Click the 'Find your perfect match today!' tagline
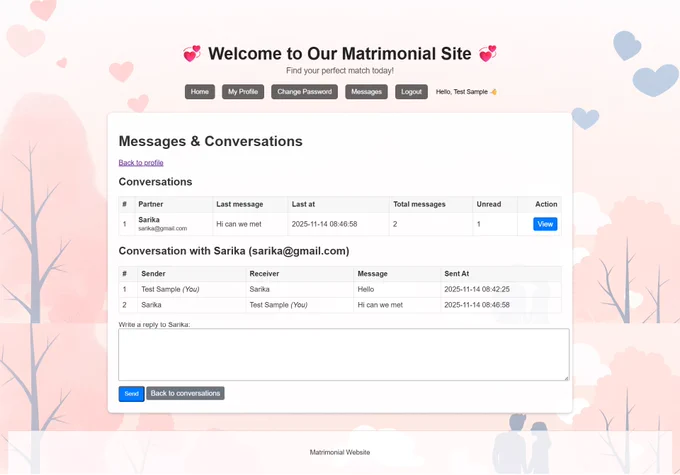The image size is (680, 475). [340, 71]
